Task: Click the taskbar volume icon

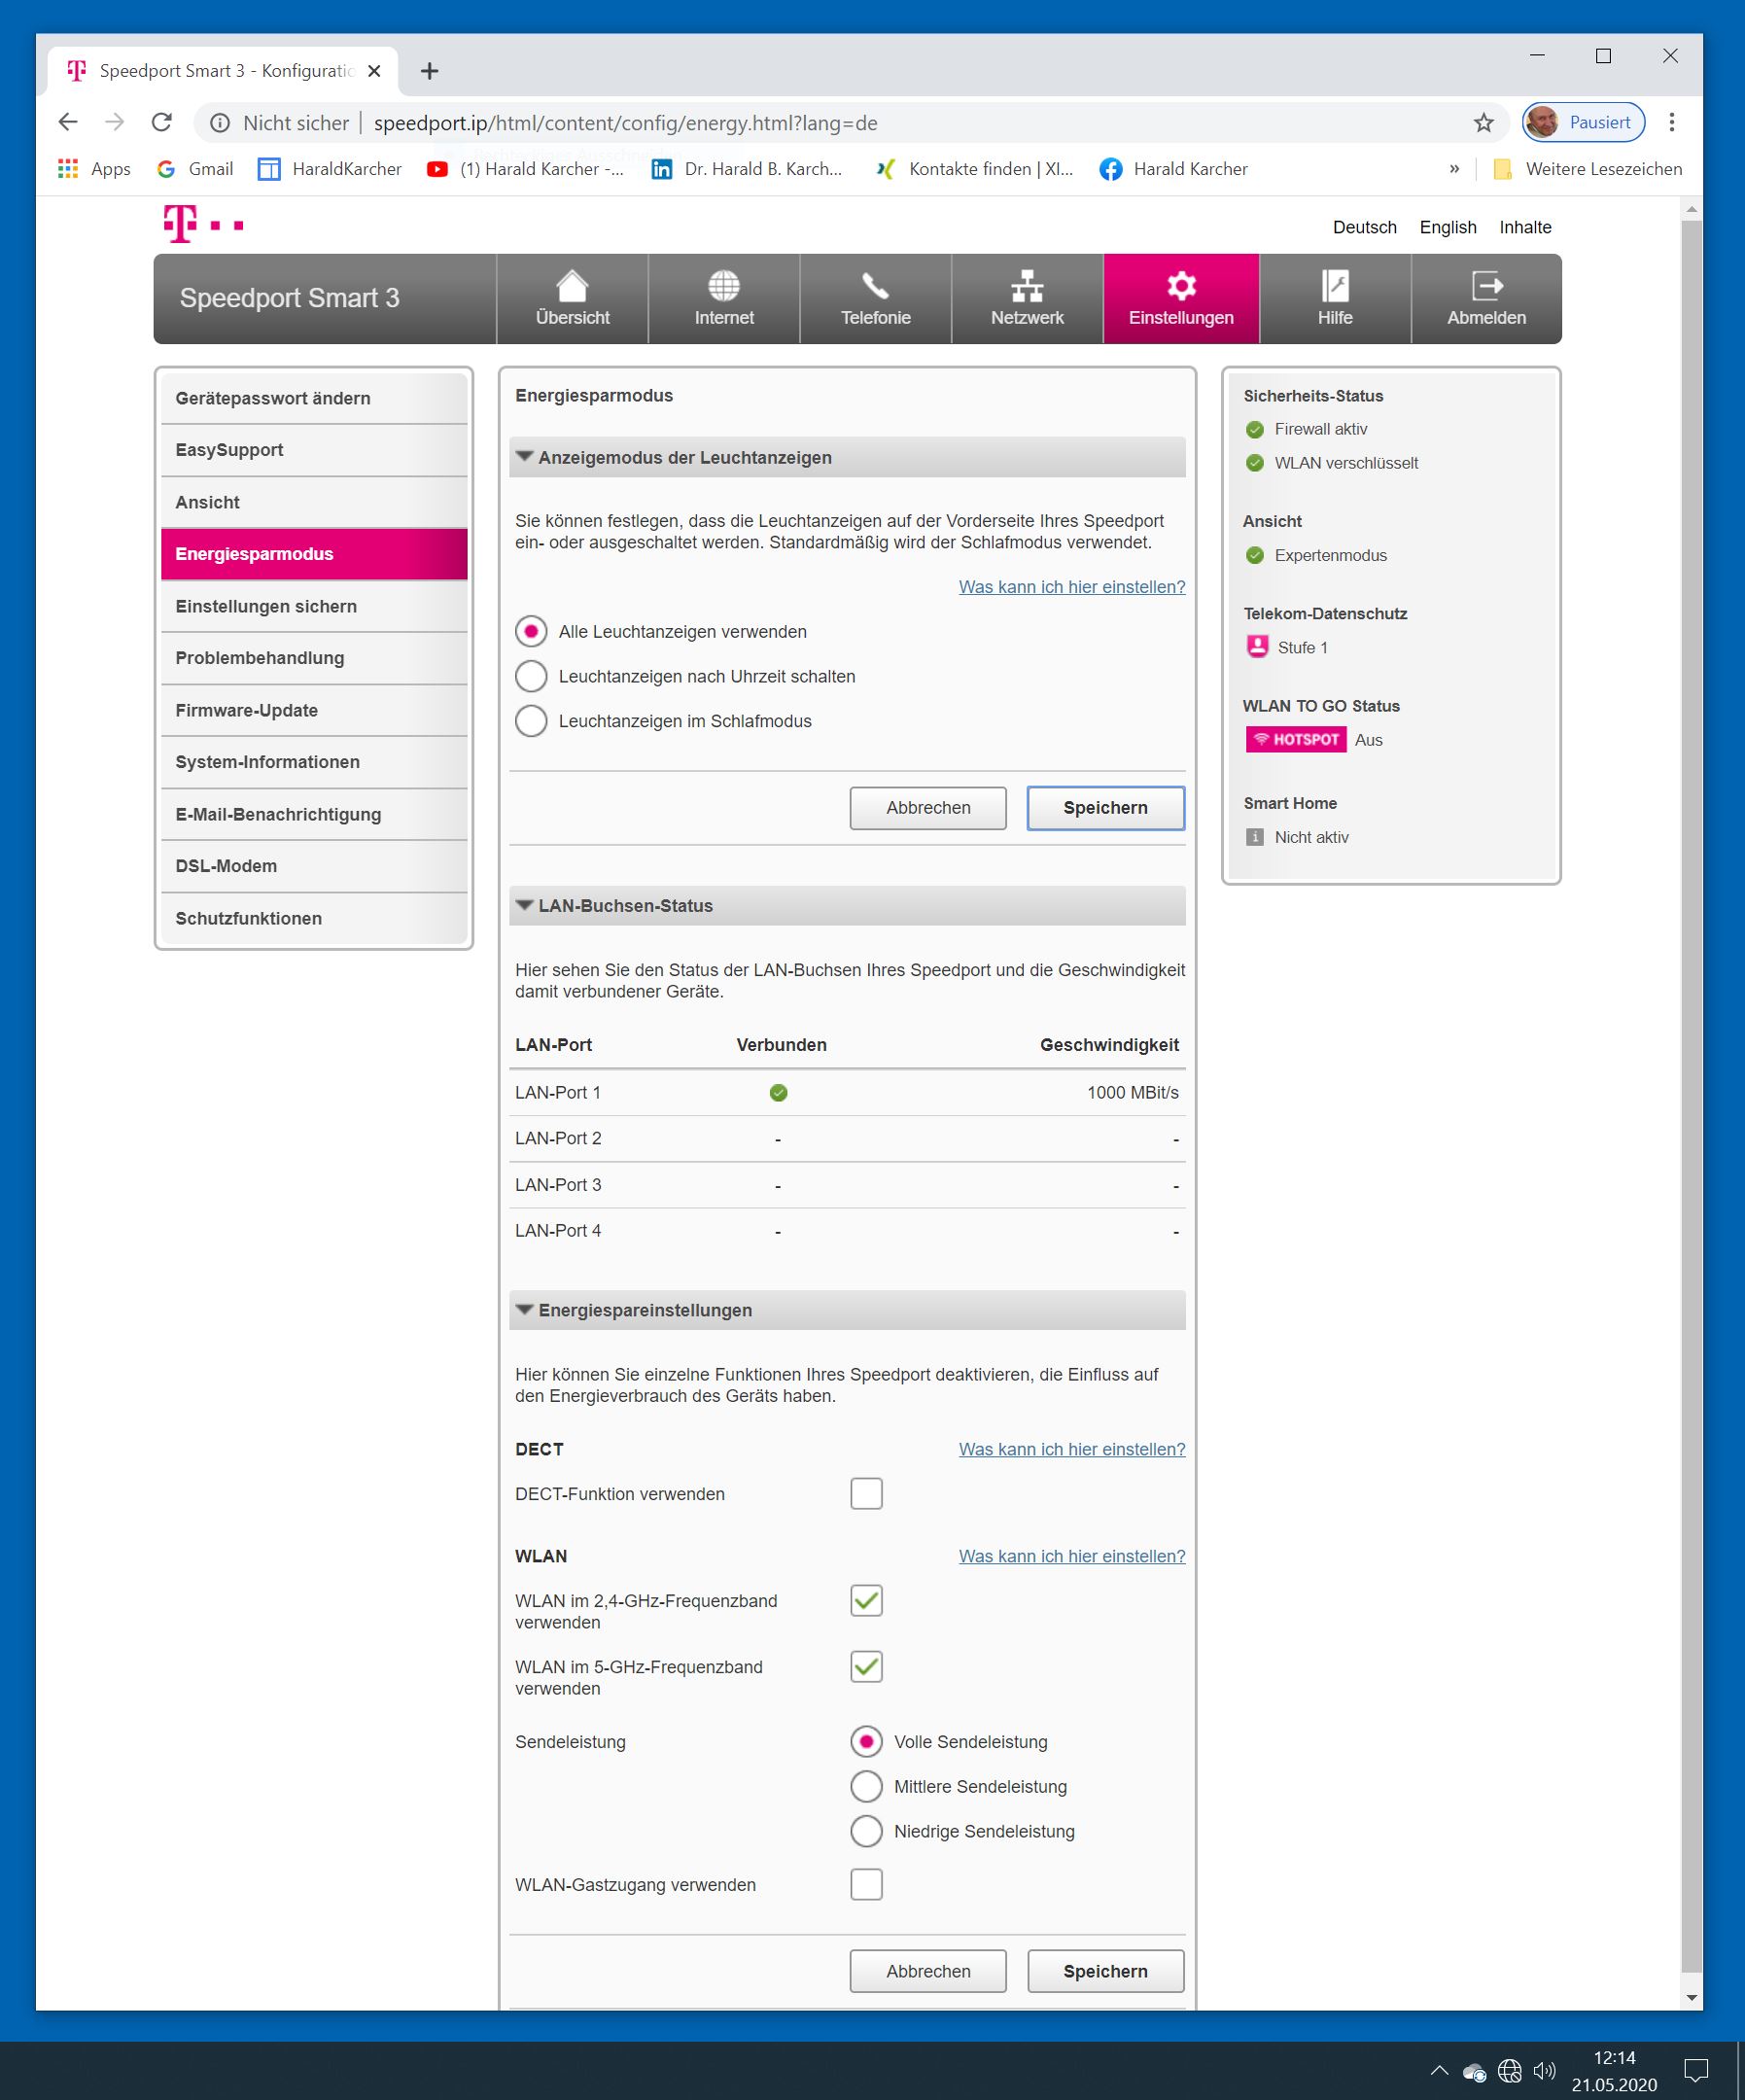Action: 1545,2071
